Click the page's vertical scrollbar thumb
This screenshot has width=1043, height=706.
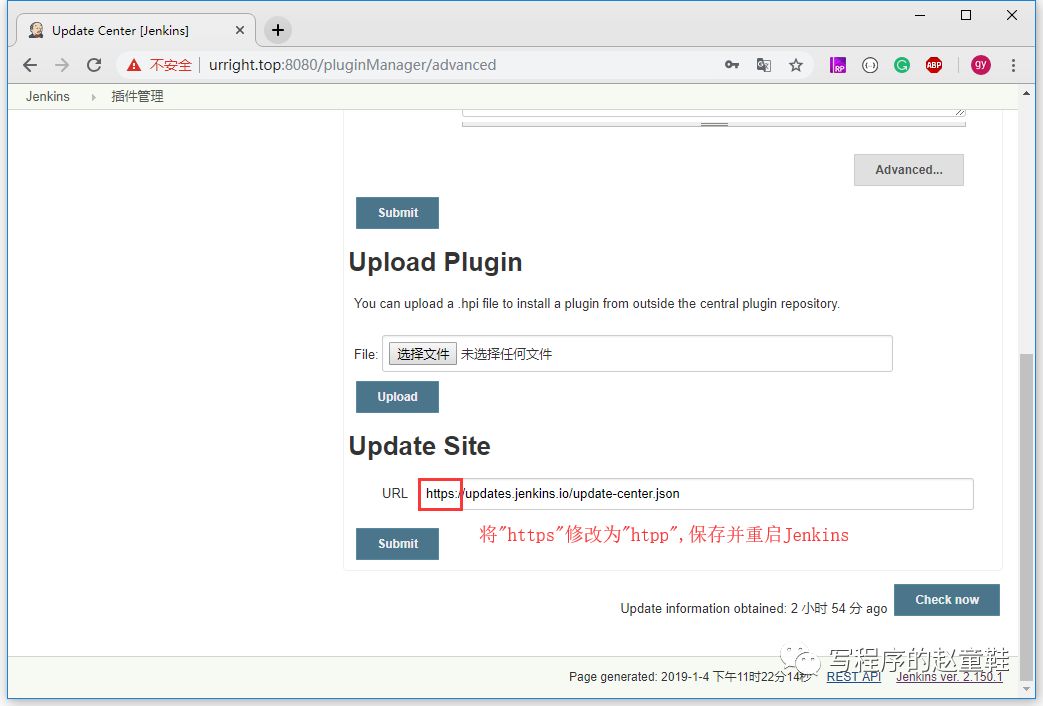coord(1026,516)
